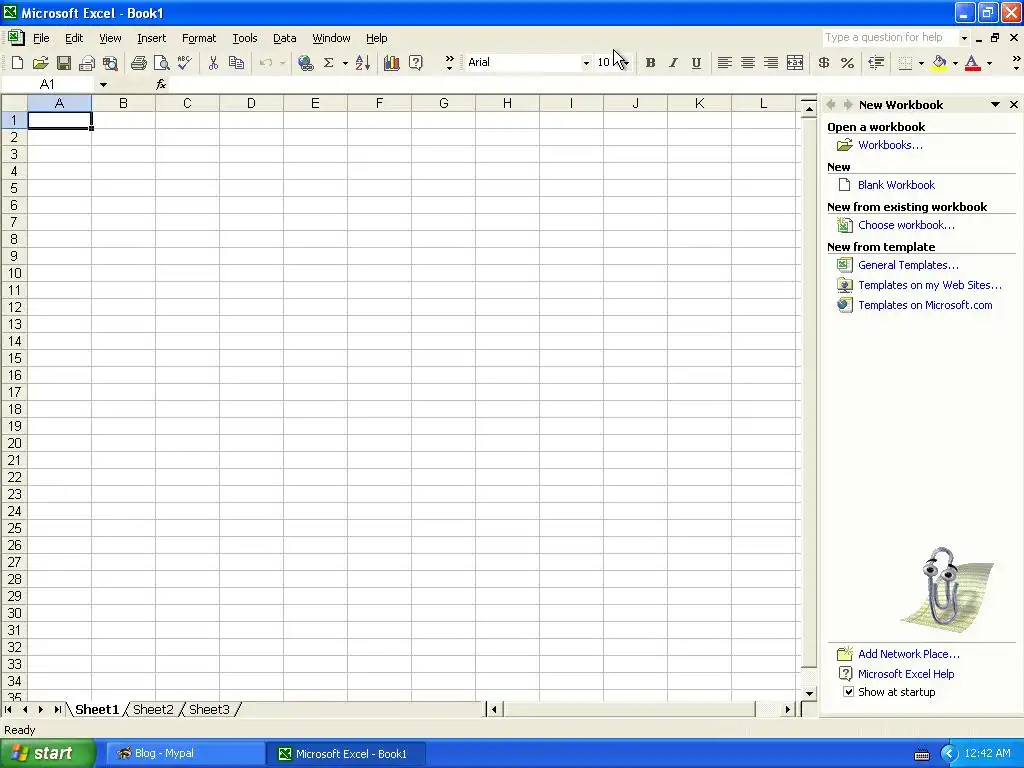Toggle Italic formatting
The height and width of the screenshot is (768, 1024).
click(x=673, y=63)
